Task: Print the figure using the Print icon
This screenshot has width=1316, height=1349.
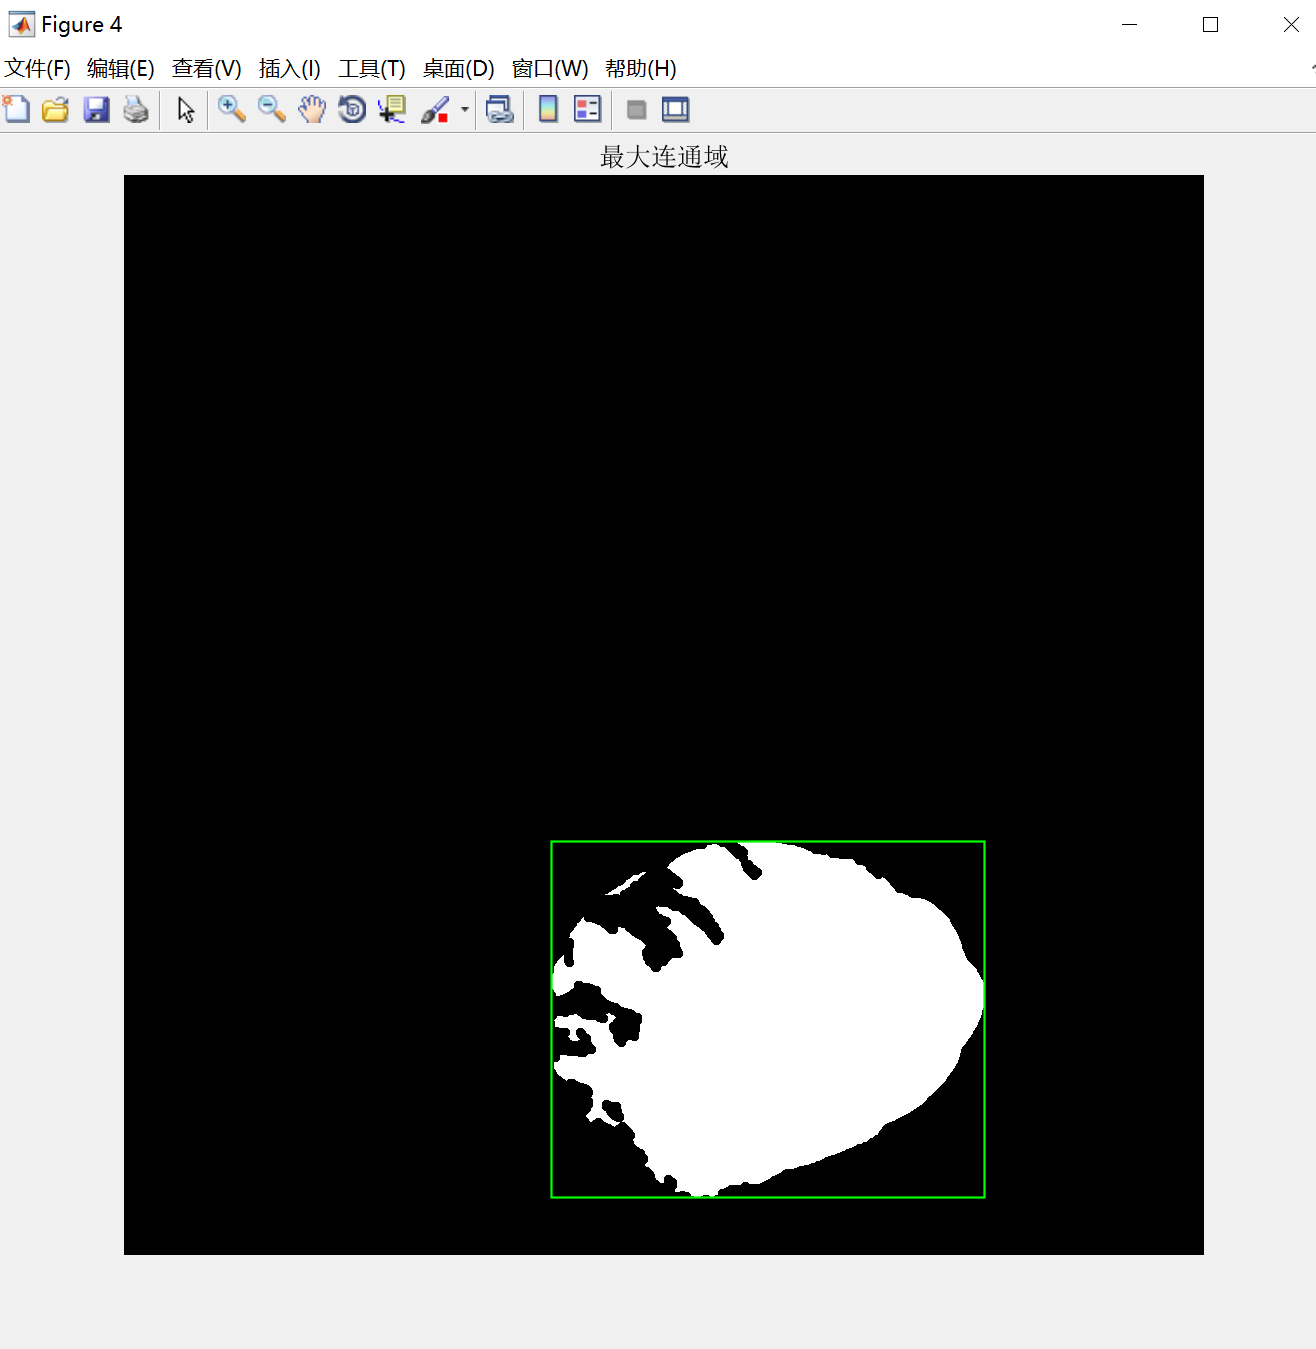Action: (137, 110)
